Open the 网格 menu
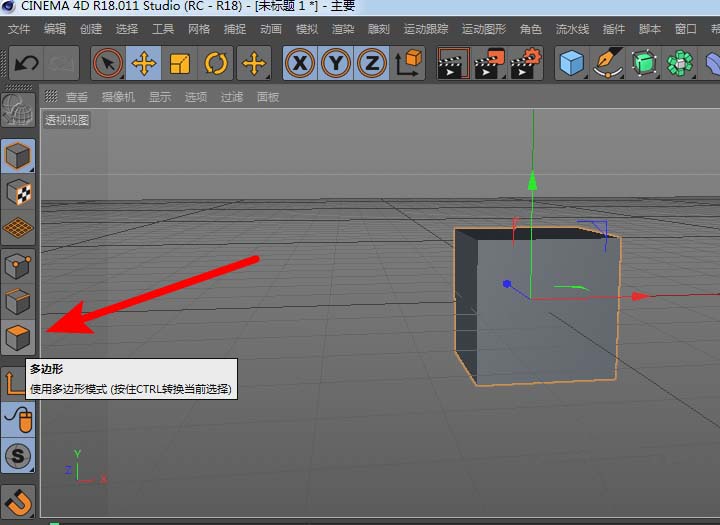 click(198, 29)
